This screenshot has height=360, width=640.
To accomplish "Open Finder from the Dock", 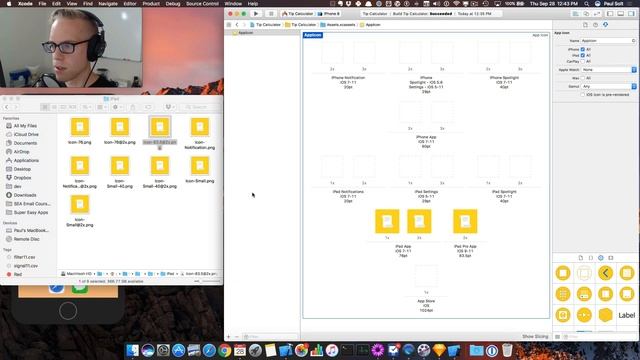I will coord(132,350).
